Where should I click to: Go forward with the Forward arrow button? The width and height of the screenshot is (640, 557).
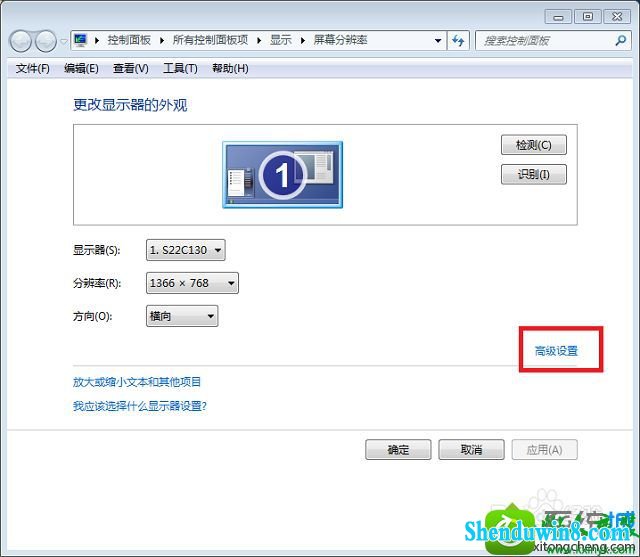pos(46,41)
